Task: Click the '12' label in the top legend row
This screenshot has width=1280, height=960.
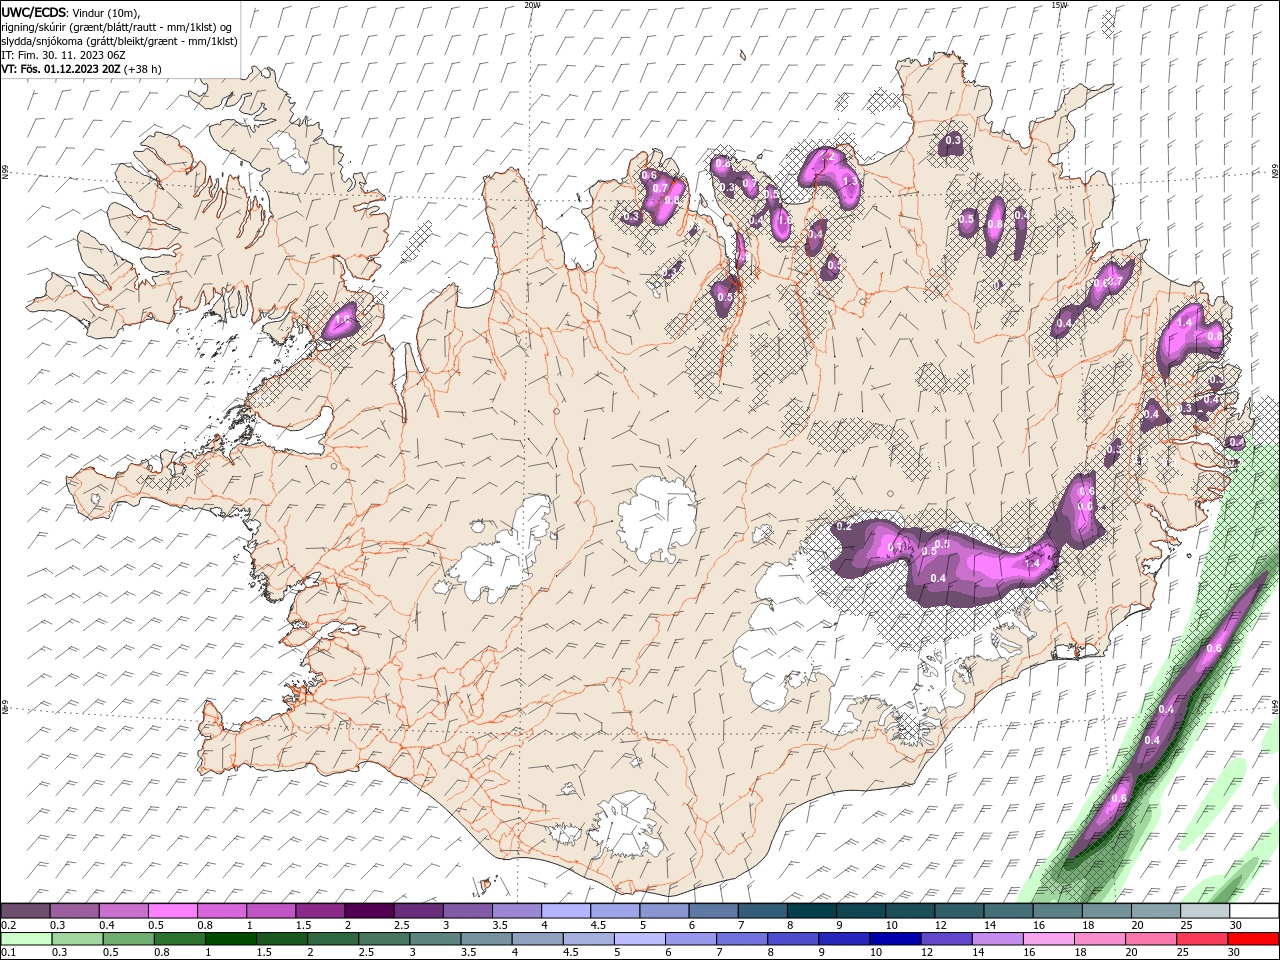Action: [941, 925]
